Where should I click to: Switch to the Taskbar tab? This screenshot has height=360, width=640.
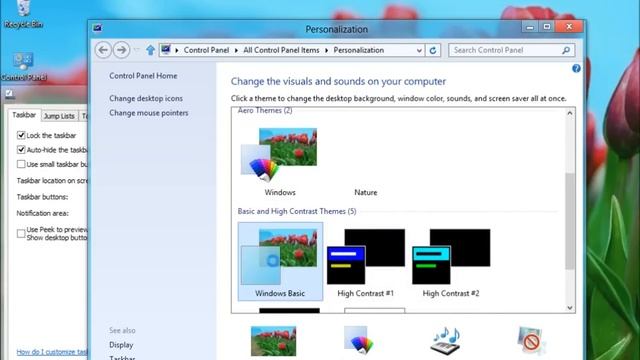coord(24,115)
